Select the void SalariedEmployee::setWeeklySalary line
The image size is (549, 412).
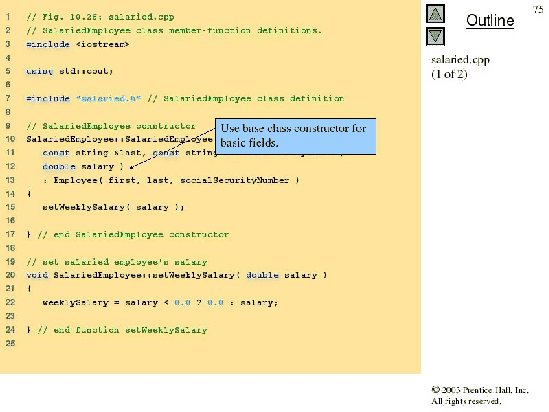[176, 275]
